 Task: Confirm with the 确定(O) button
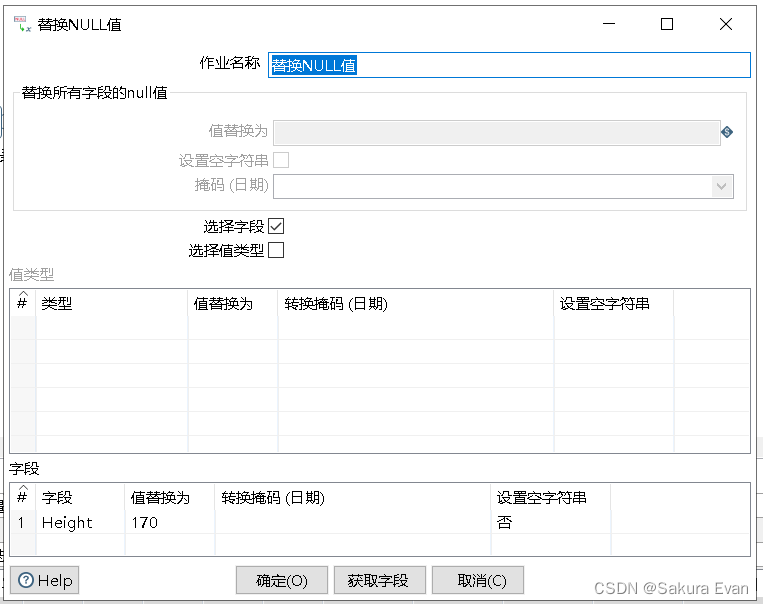coord(282,580)
